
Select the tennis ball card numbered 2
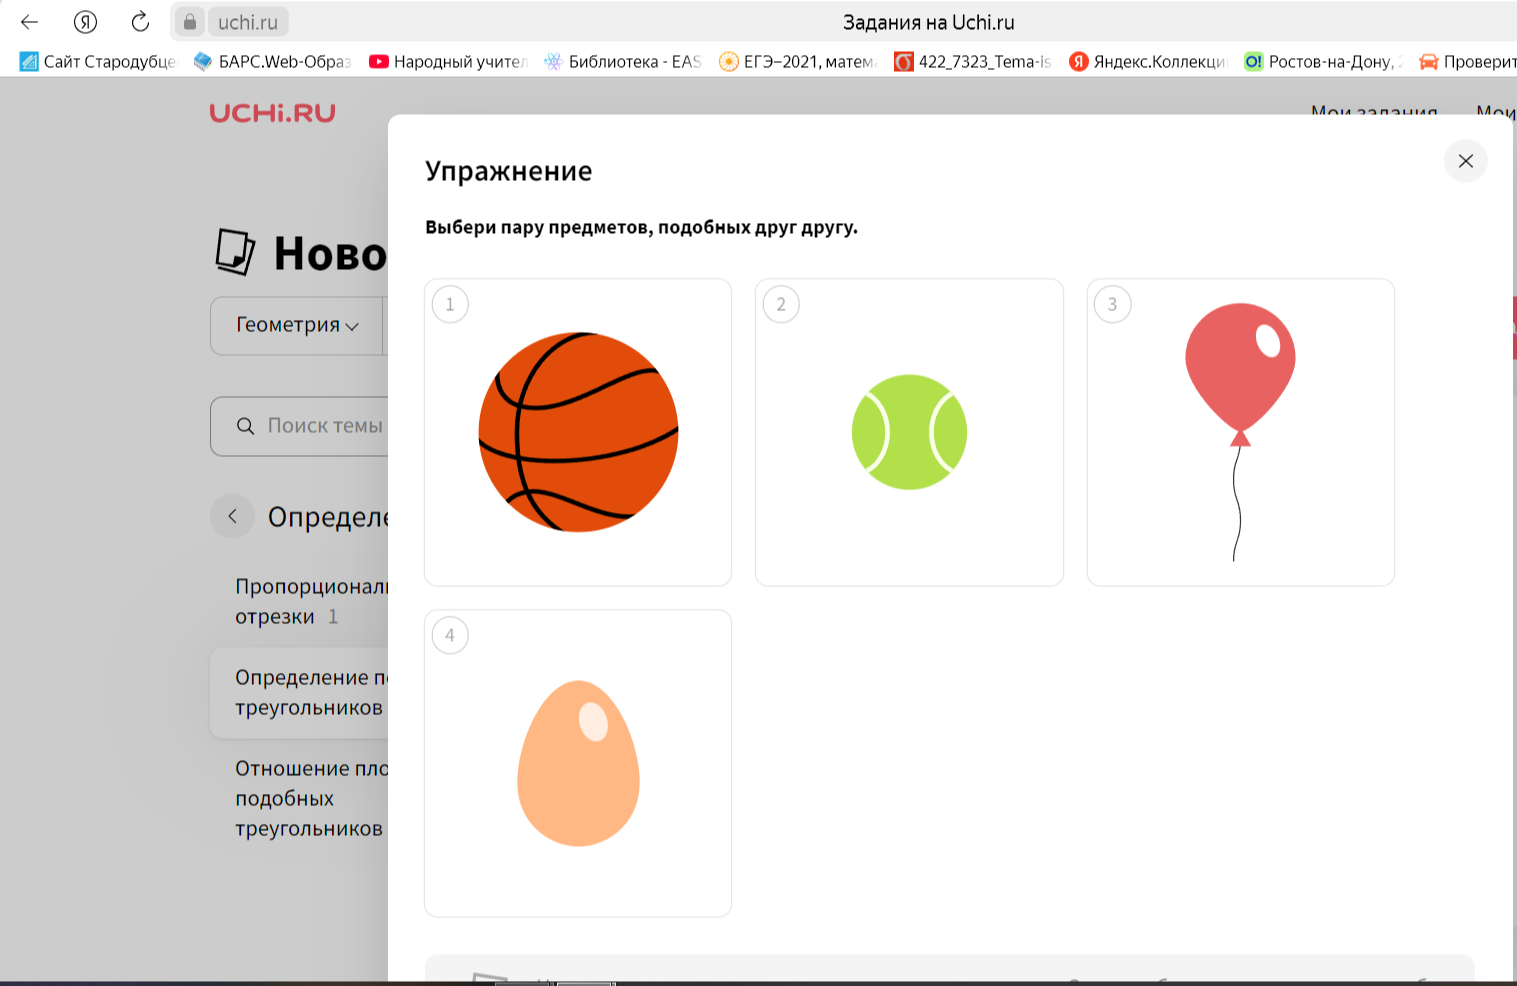[x=908, y=432]
